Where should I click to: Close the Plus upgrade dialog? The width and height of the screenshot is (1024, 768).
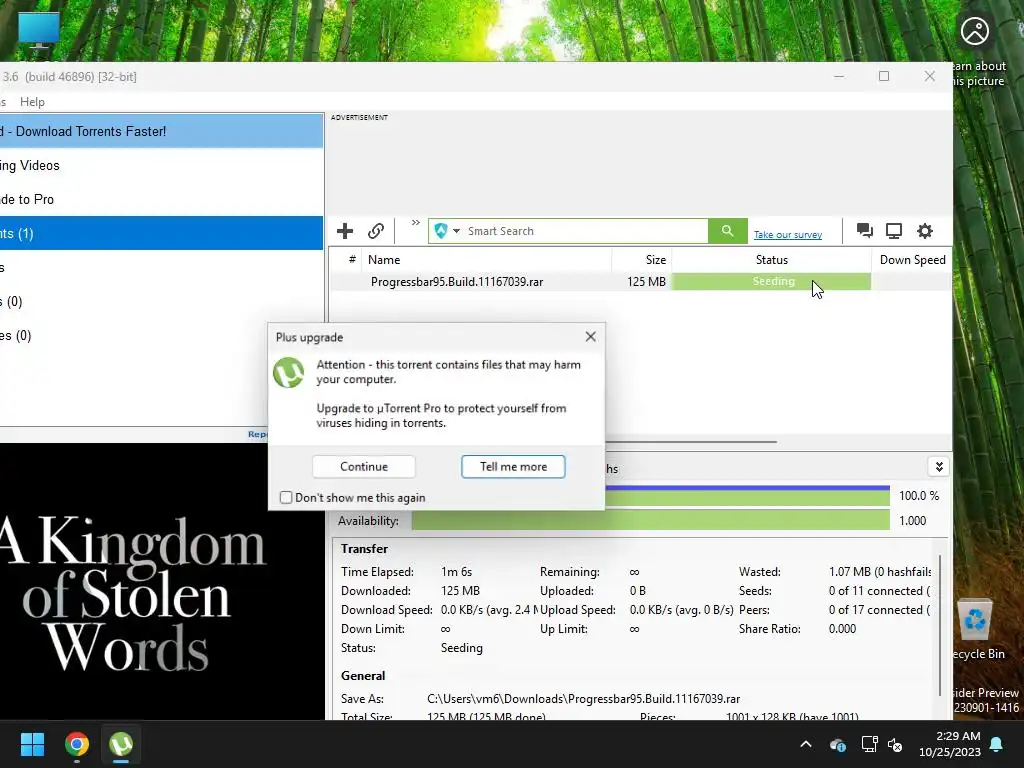[590, 336]
